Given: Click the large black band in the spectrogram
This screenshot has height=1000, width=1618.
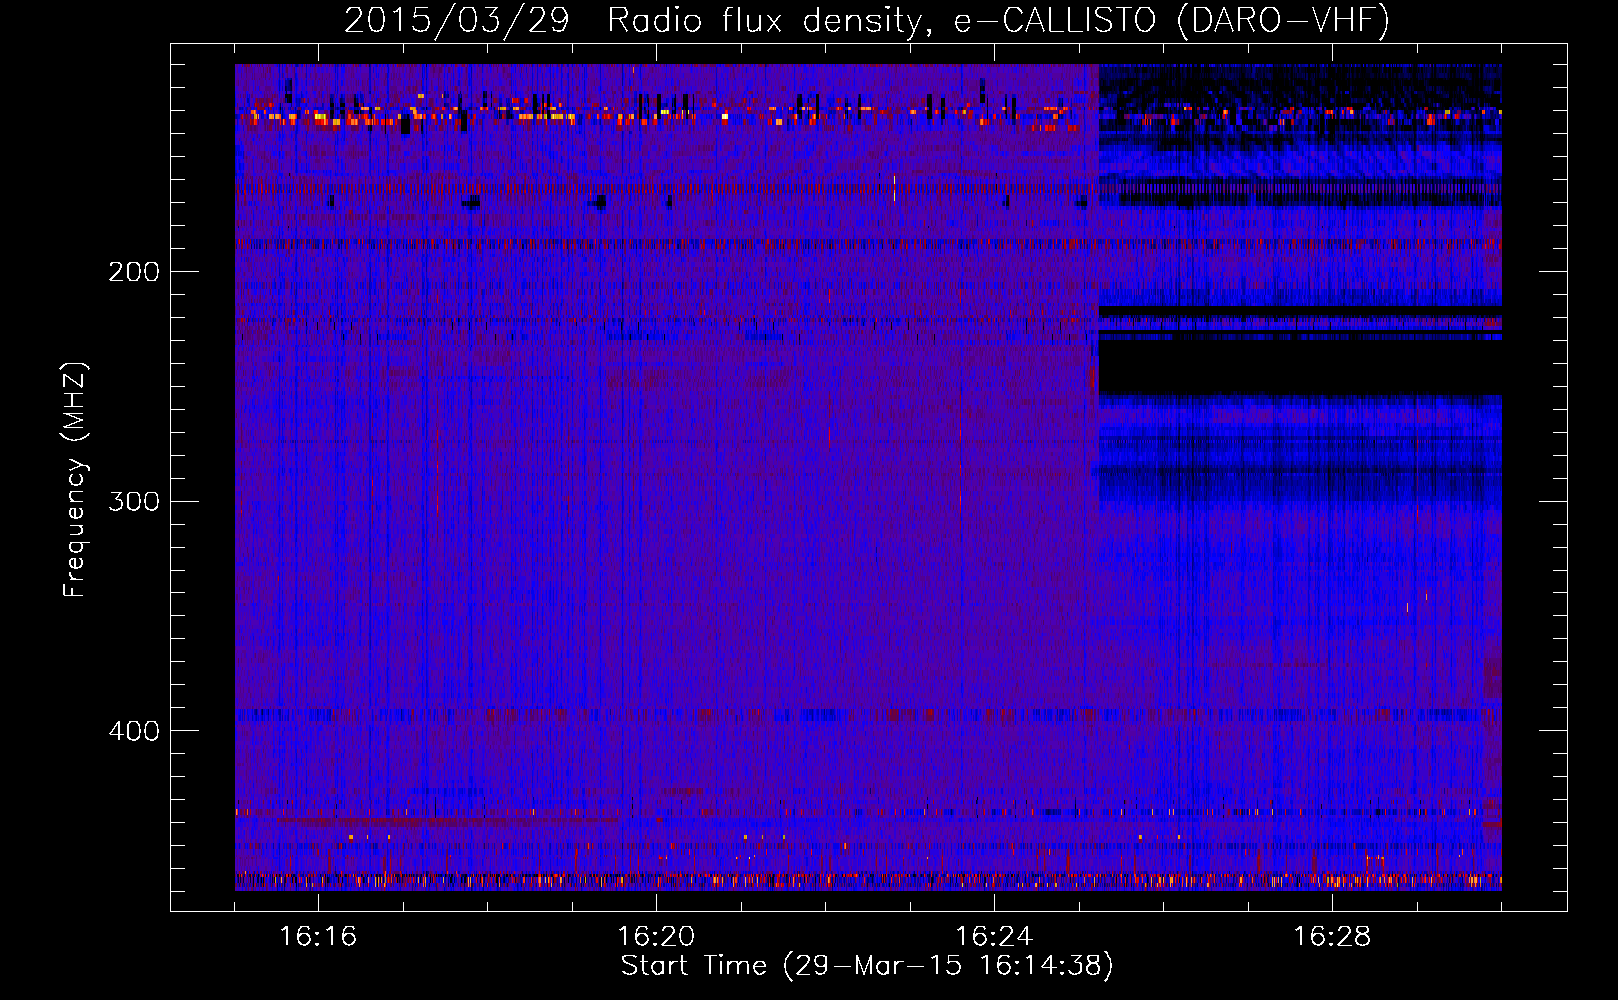Looking at the screenshot, I should pyautogui.click(x=1300, y=367).
